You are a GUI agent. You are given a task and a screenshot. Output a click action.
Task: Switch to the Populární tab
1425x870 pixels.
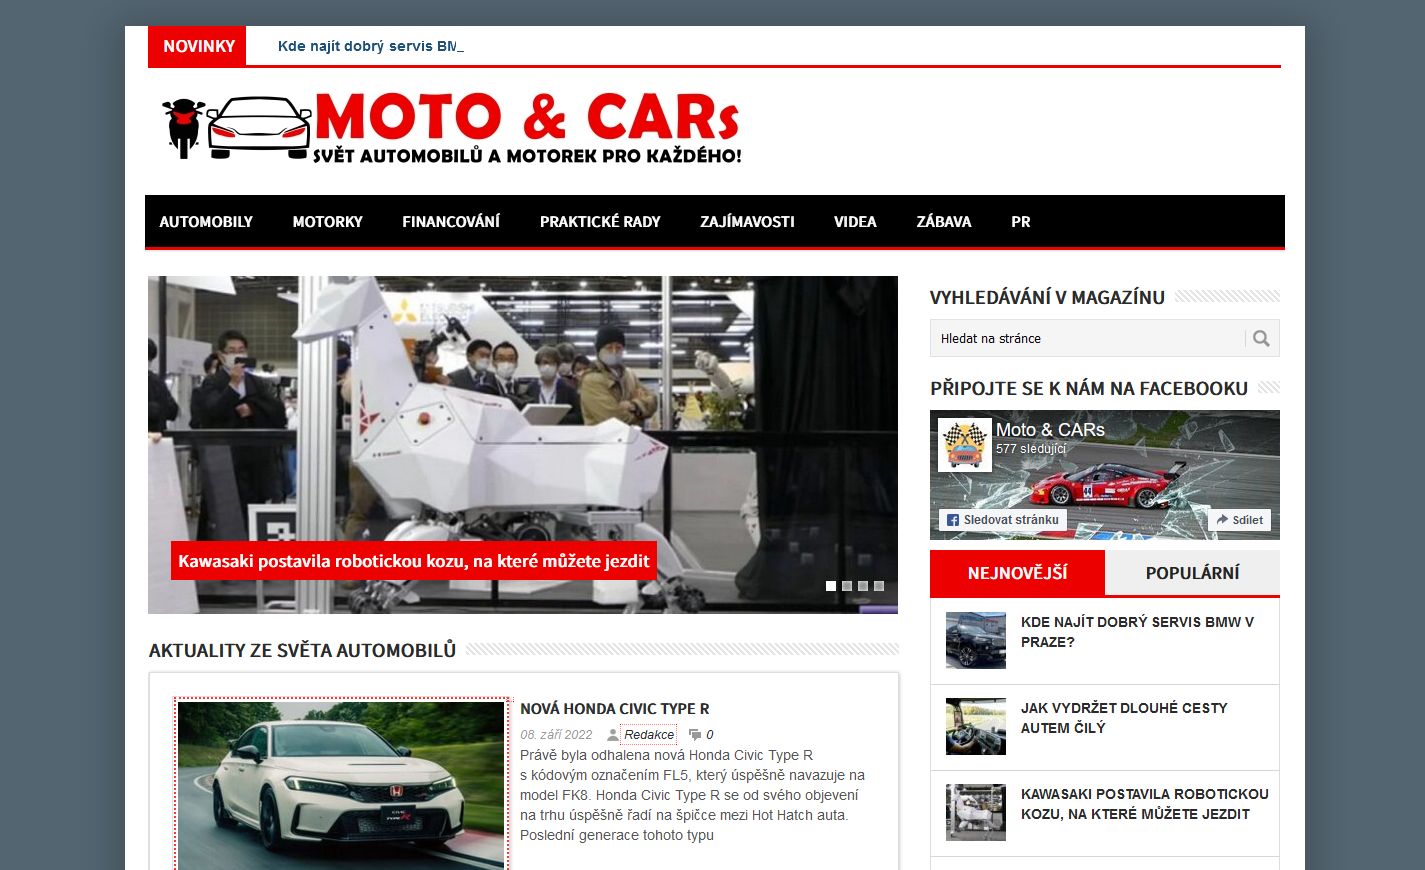point(1192,573)
